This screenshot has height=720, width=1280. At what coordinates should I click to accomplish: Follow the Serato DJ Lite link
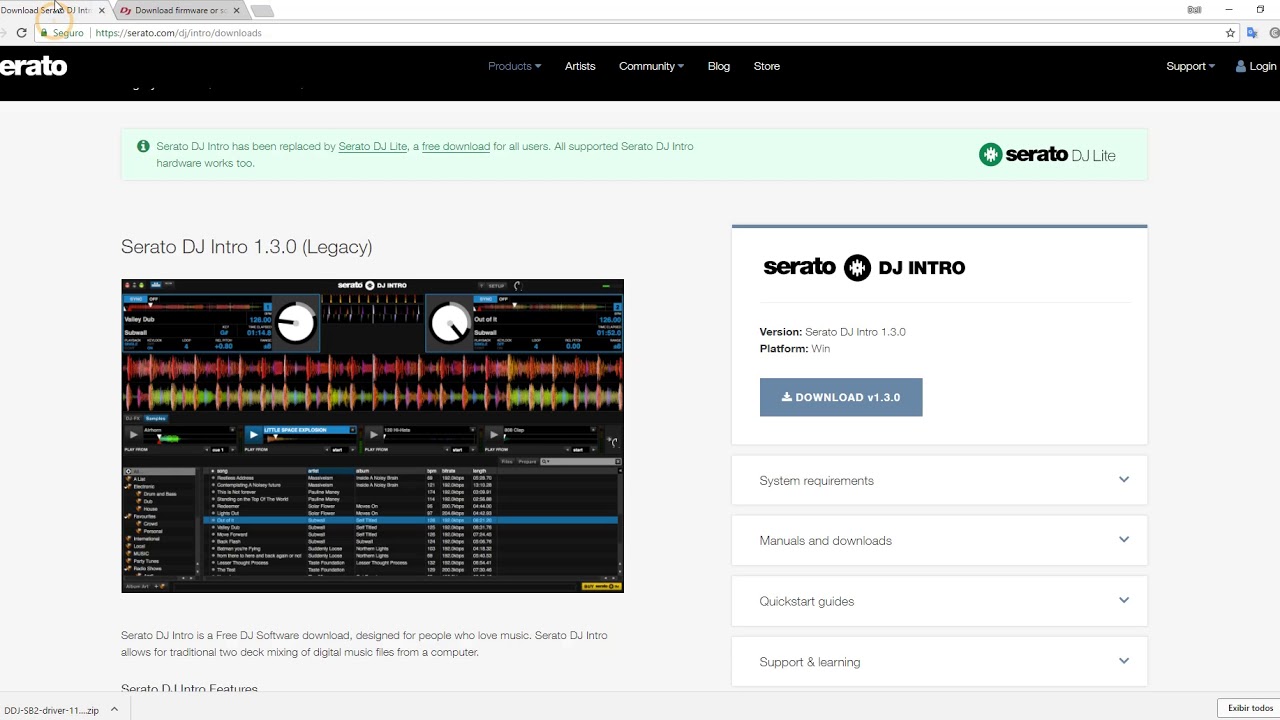click(x=373, y=146)
